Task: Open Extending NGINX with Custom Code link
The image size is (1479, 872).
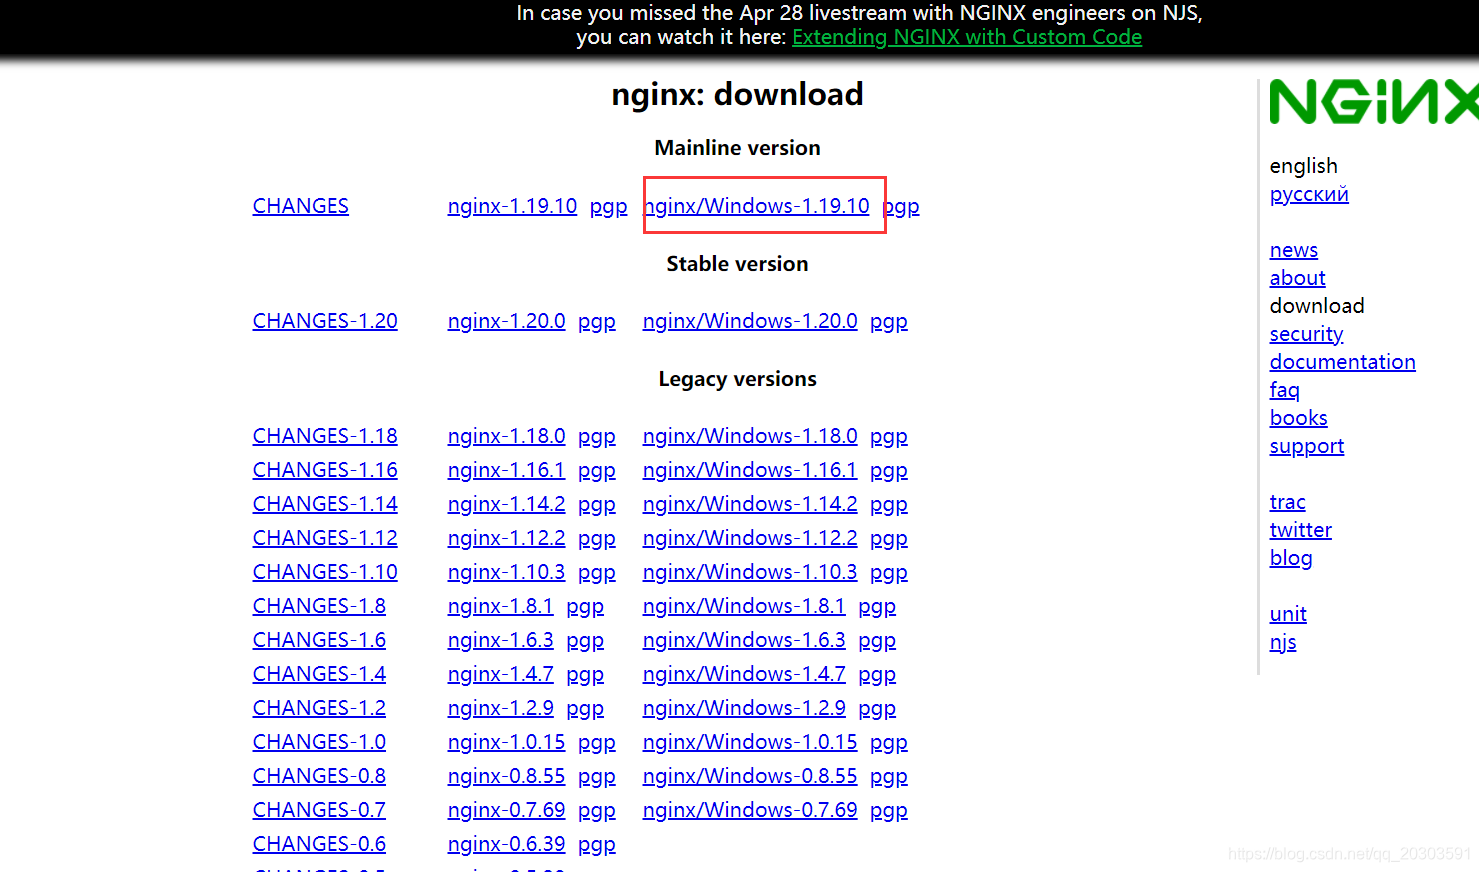Action: (x=967, y=37)
